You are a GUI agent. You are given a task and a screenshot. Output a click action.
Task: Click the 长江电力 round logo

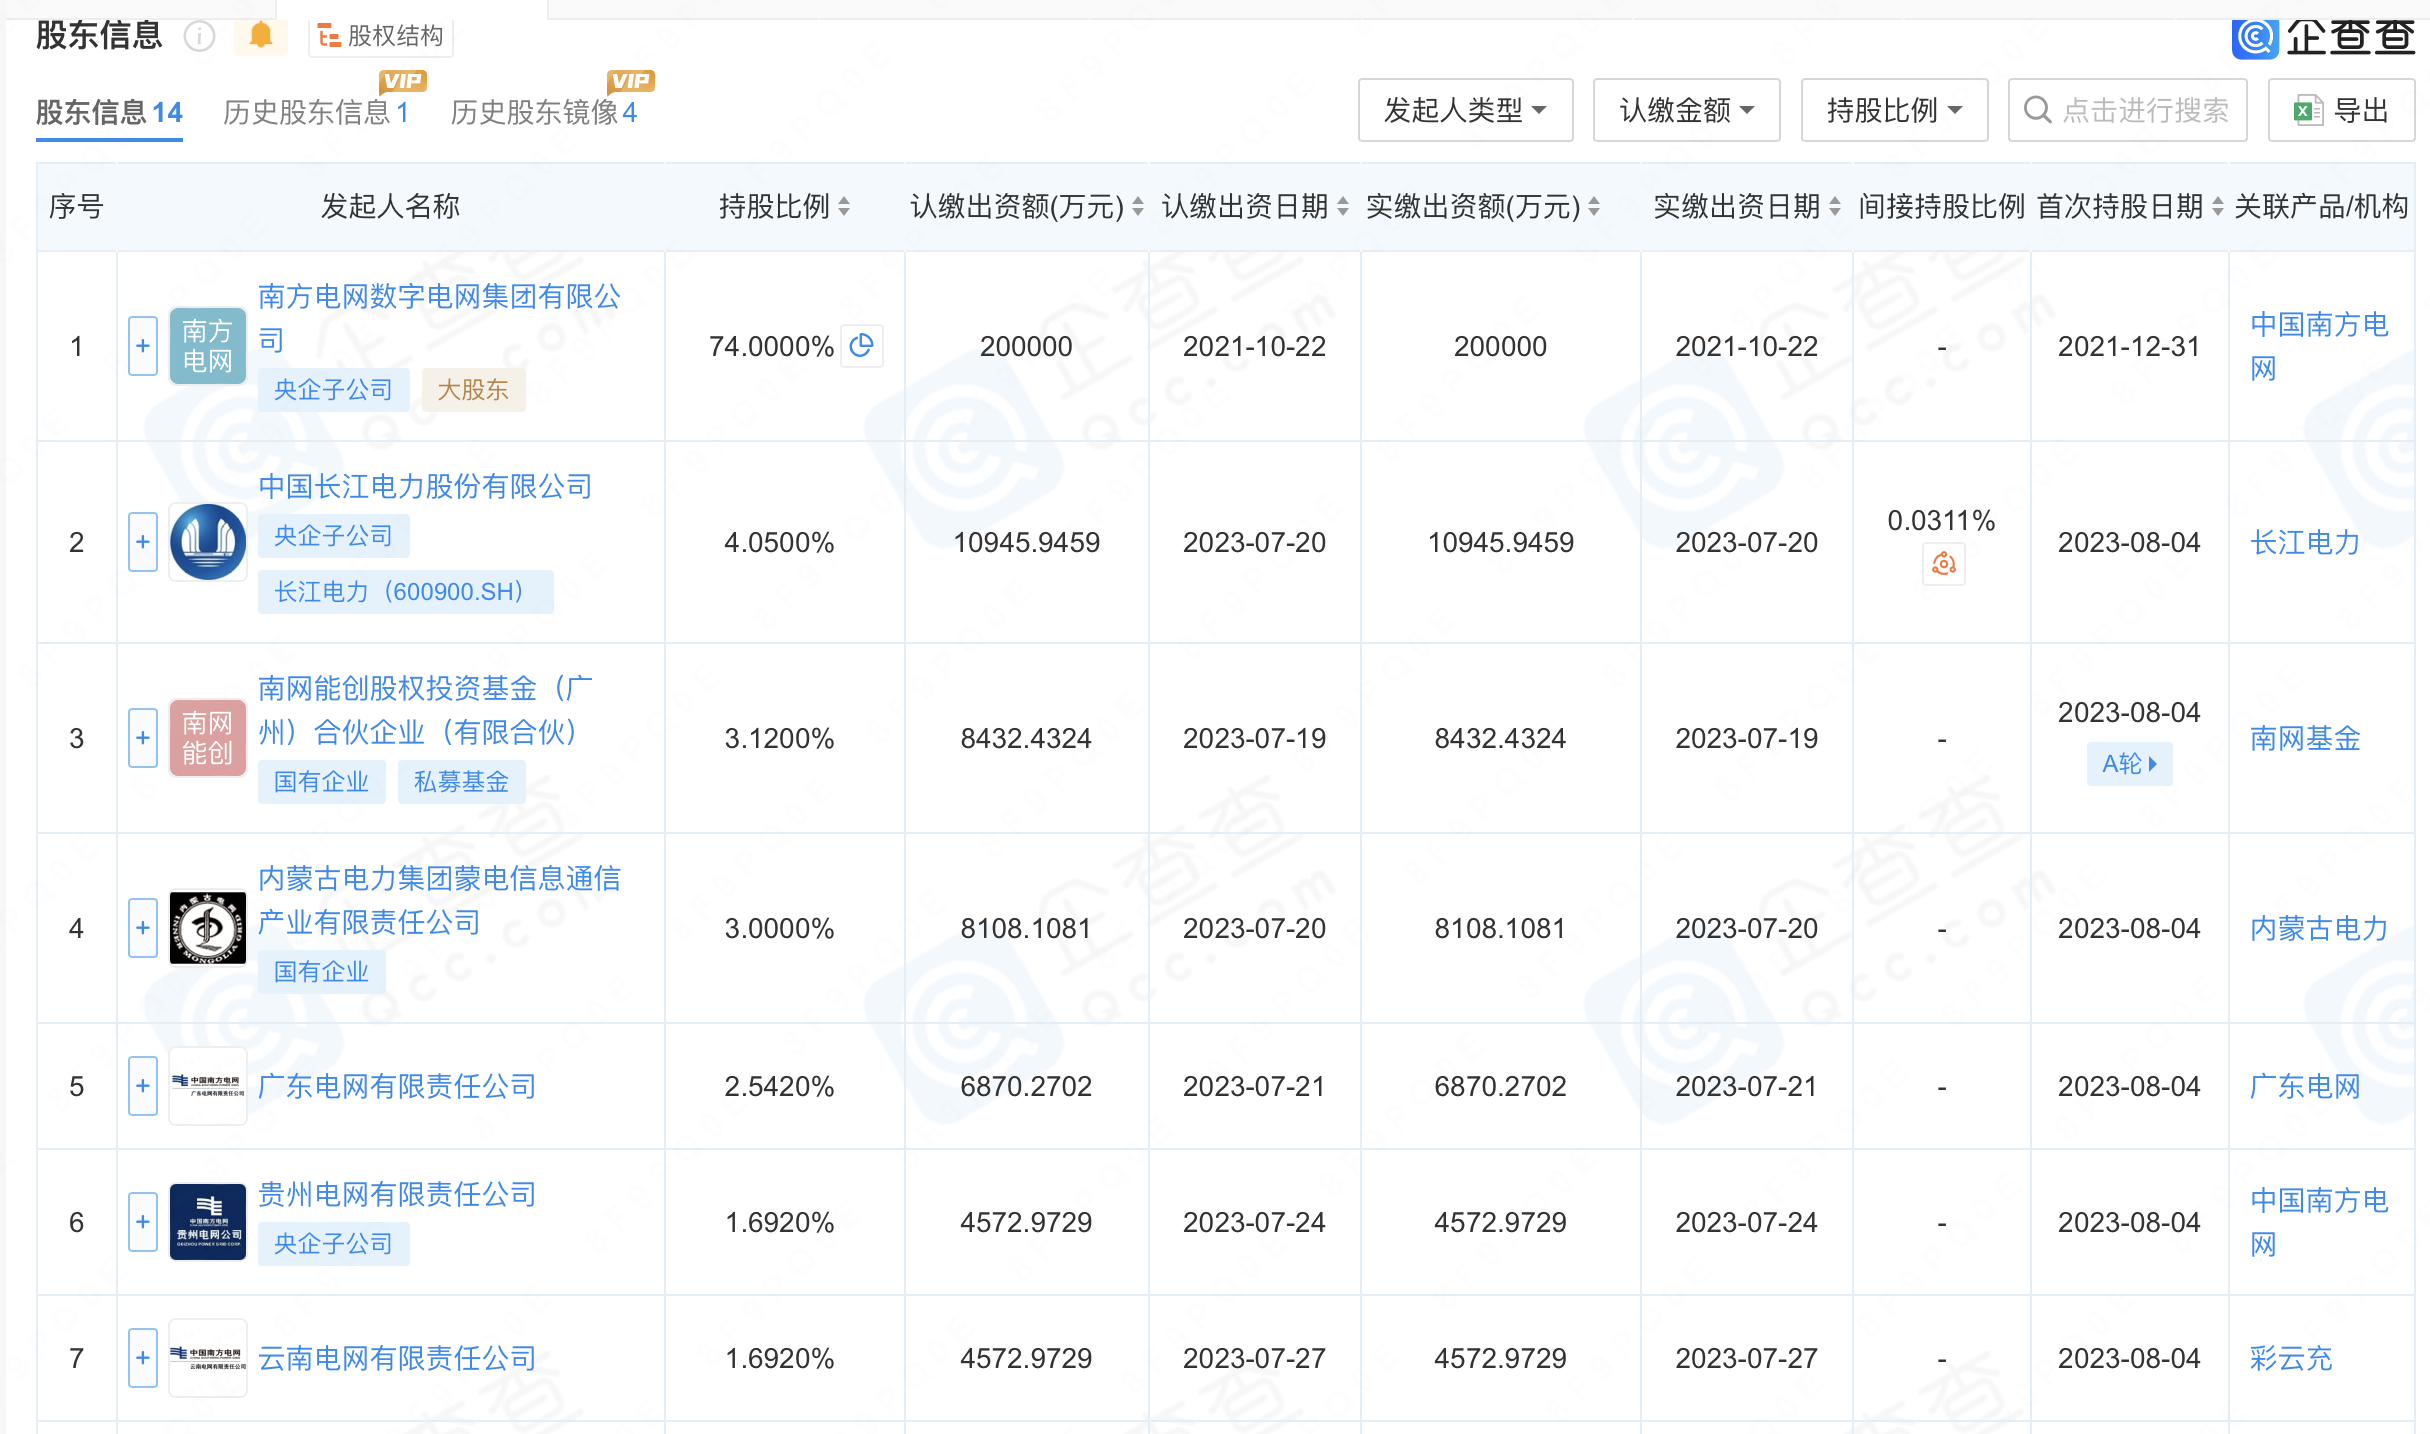click(208, 542)
